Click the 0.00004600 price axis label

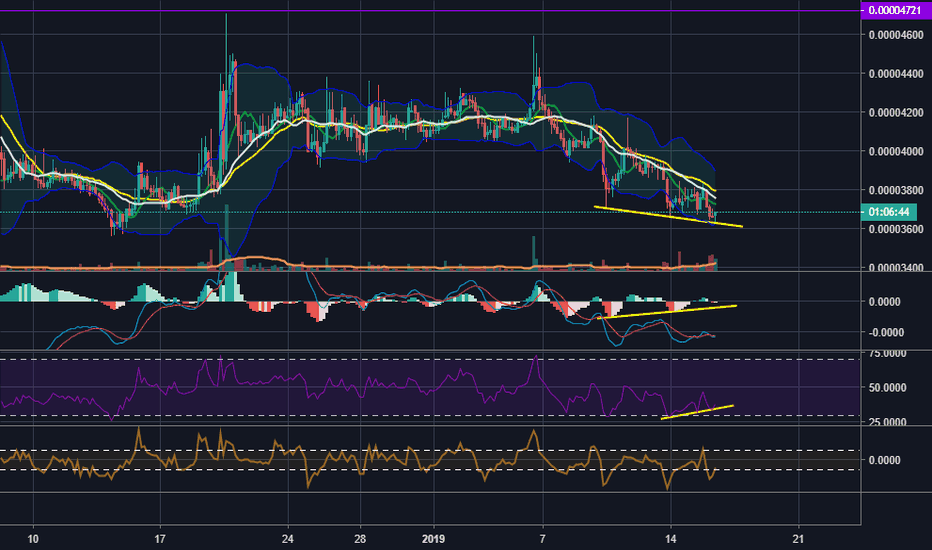[896, 35]
